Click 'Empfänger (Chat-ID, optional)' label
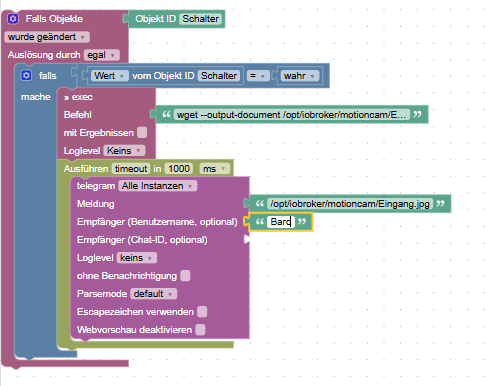This screenshot has height=386, width=494. point(142,240)
